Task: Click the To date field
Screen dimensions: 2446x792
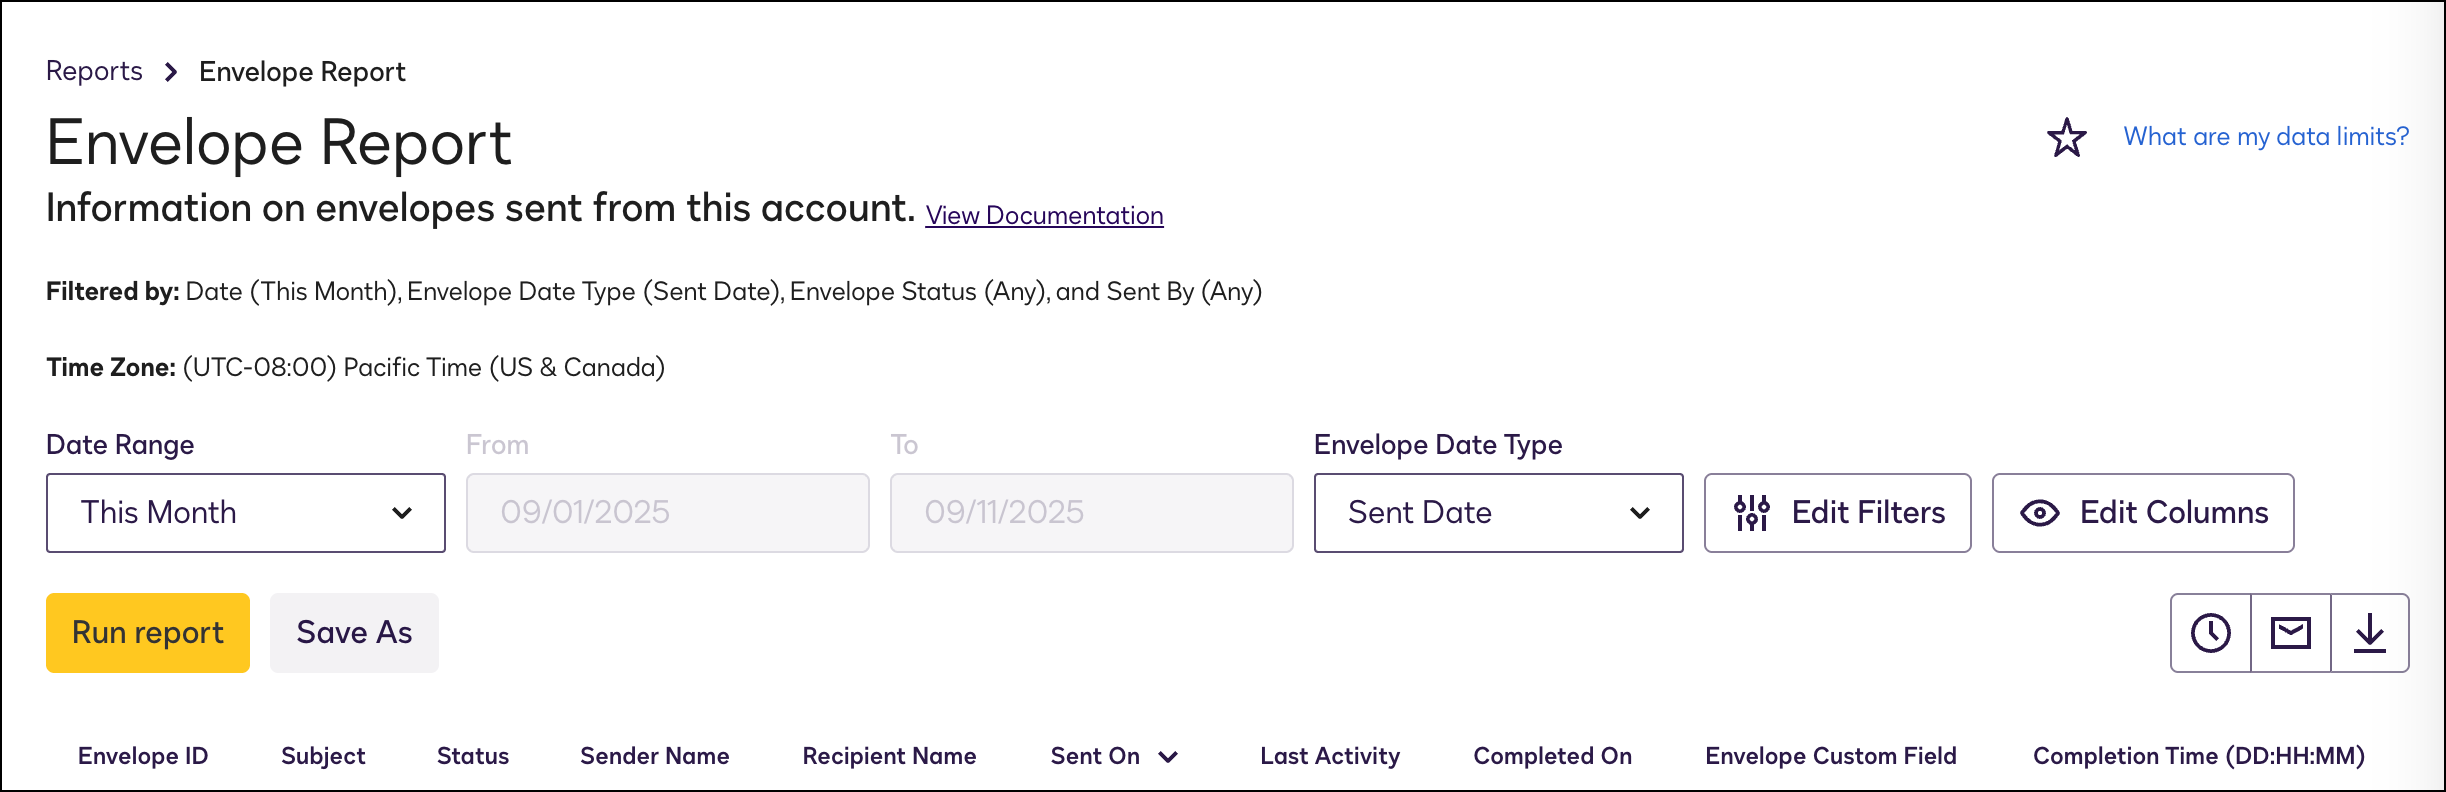Action: [1091, 513]
